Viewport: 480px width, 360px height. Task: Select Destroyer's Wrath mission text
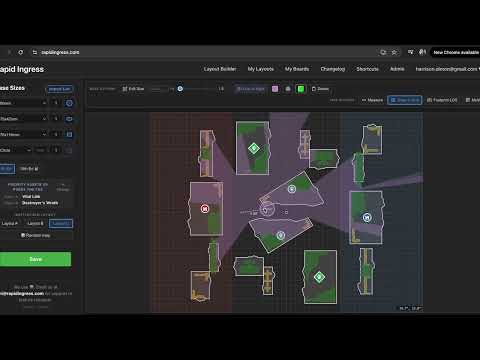[x=40, y=203]
